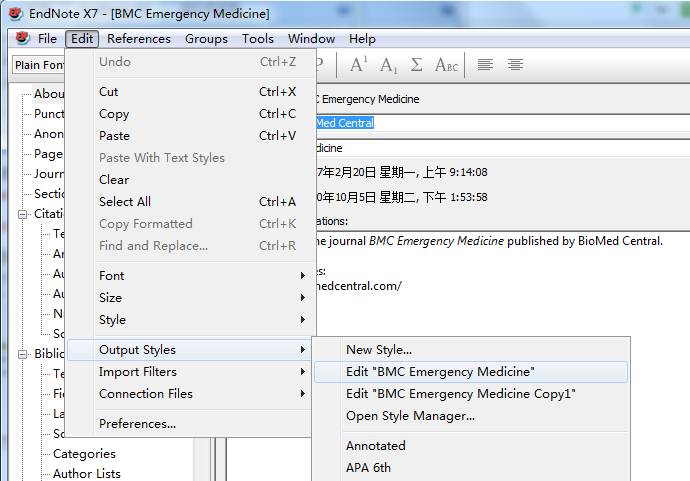Open the References menu

pyautogui.click(x=139, y=39)
